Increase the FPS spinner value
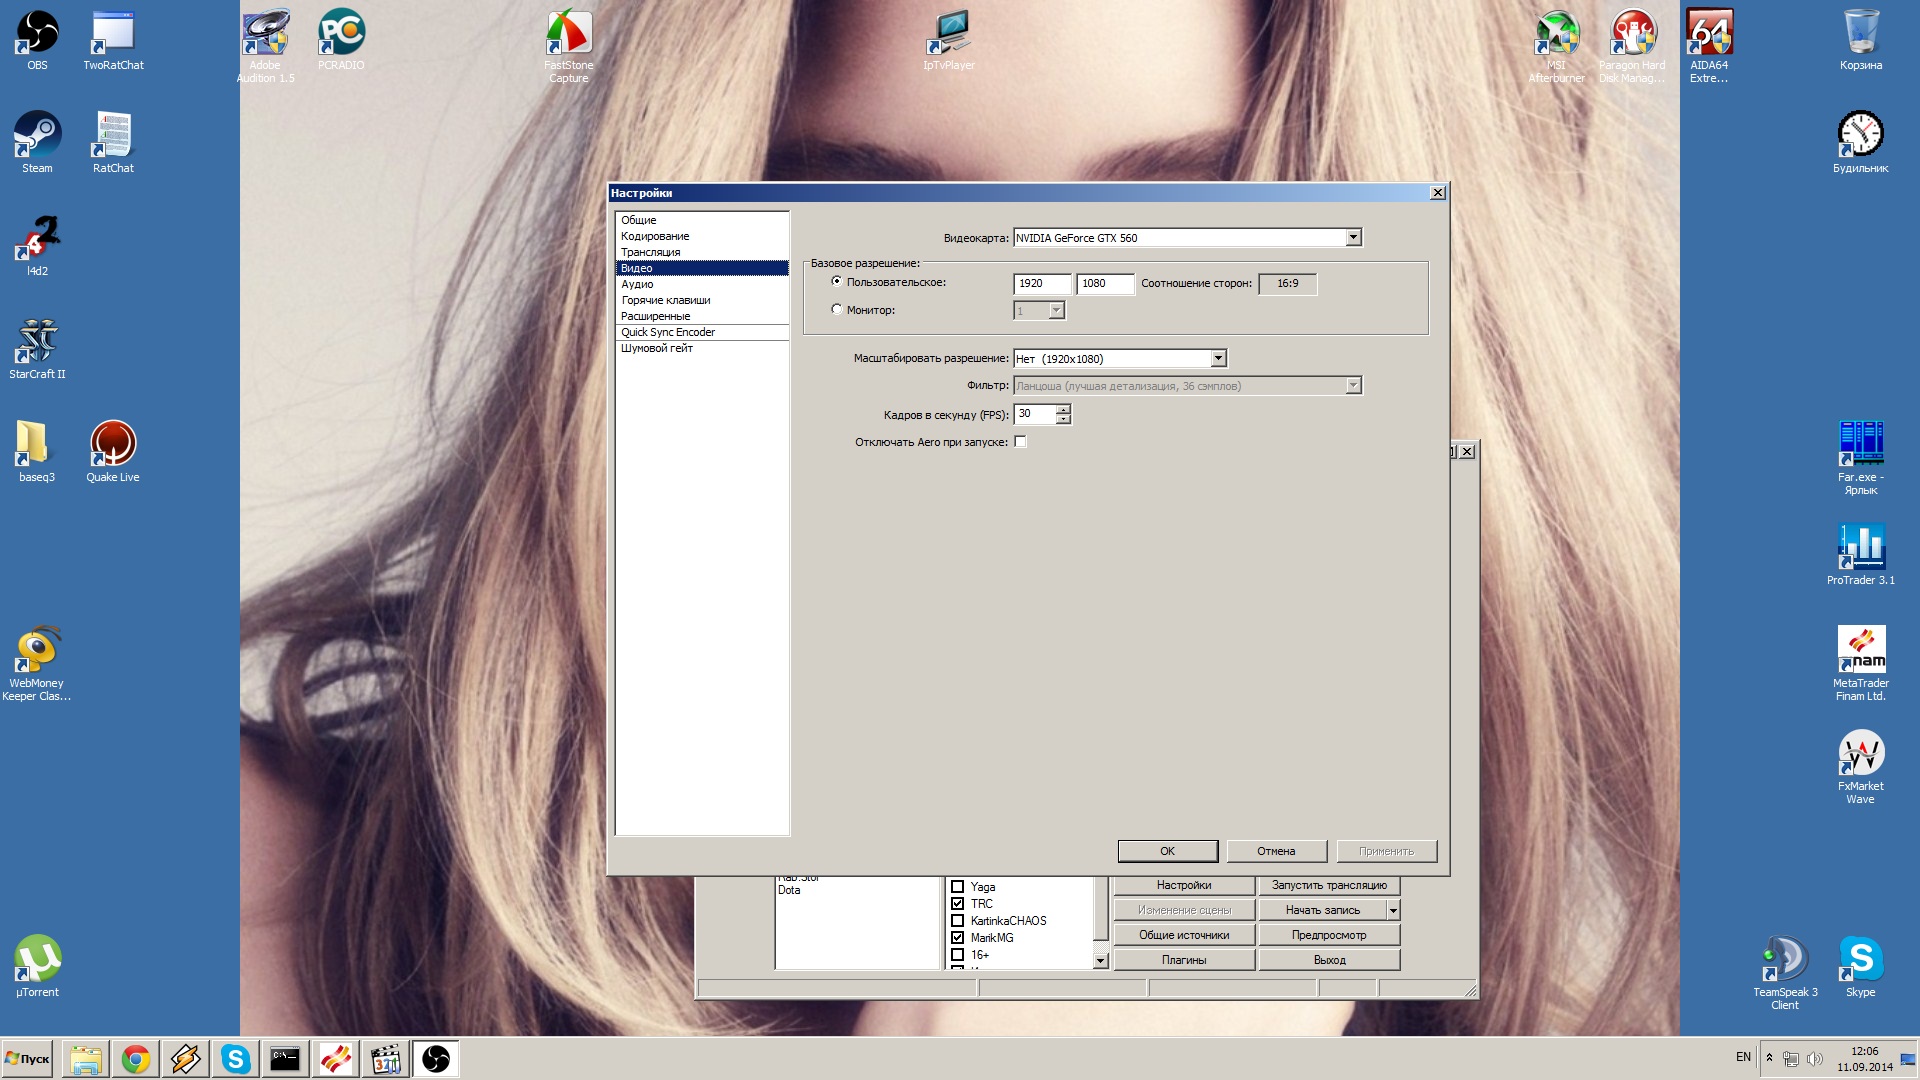The image size is (1920, 1080). point(1063,409)
